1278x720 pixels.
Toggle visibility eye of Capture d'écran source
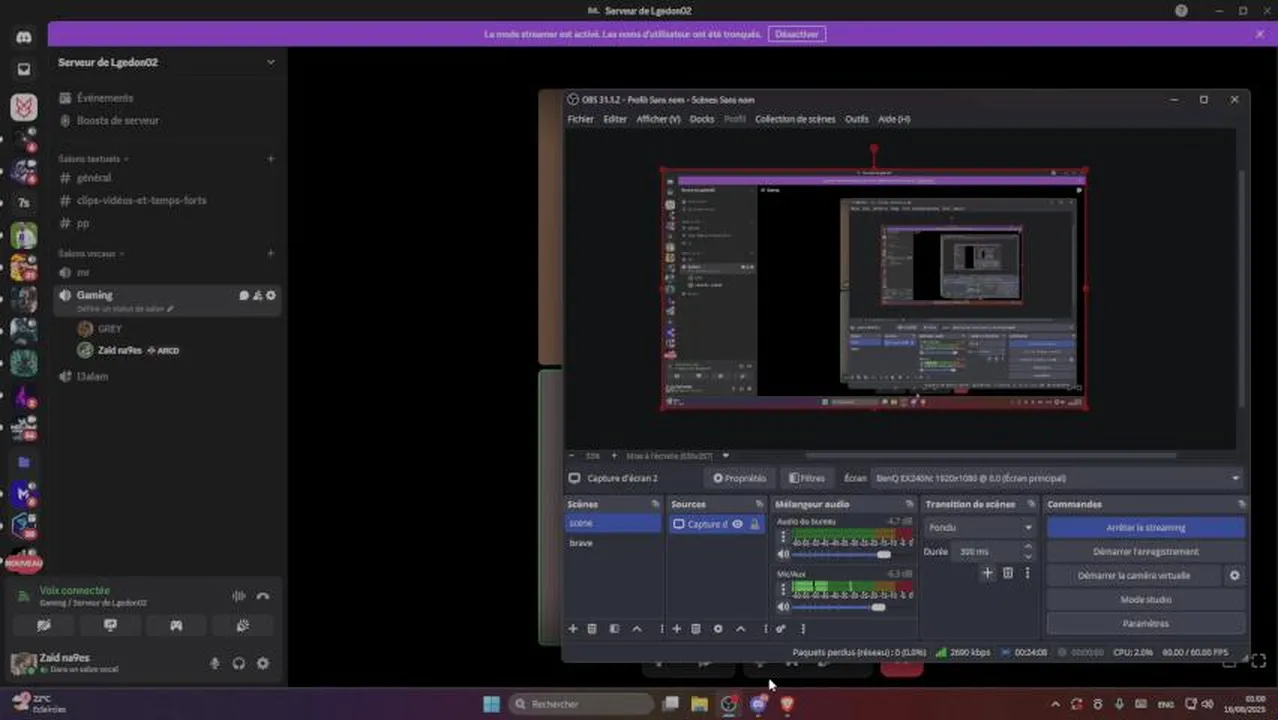[x=738, y=524]
